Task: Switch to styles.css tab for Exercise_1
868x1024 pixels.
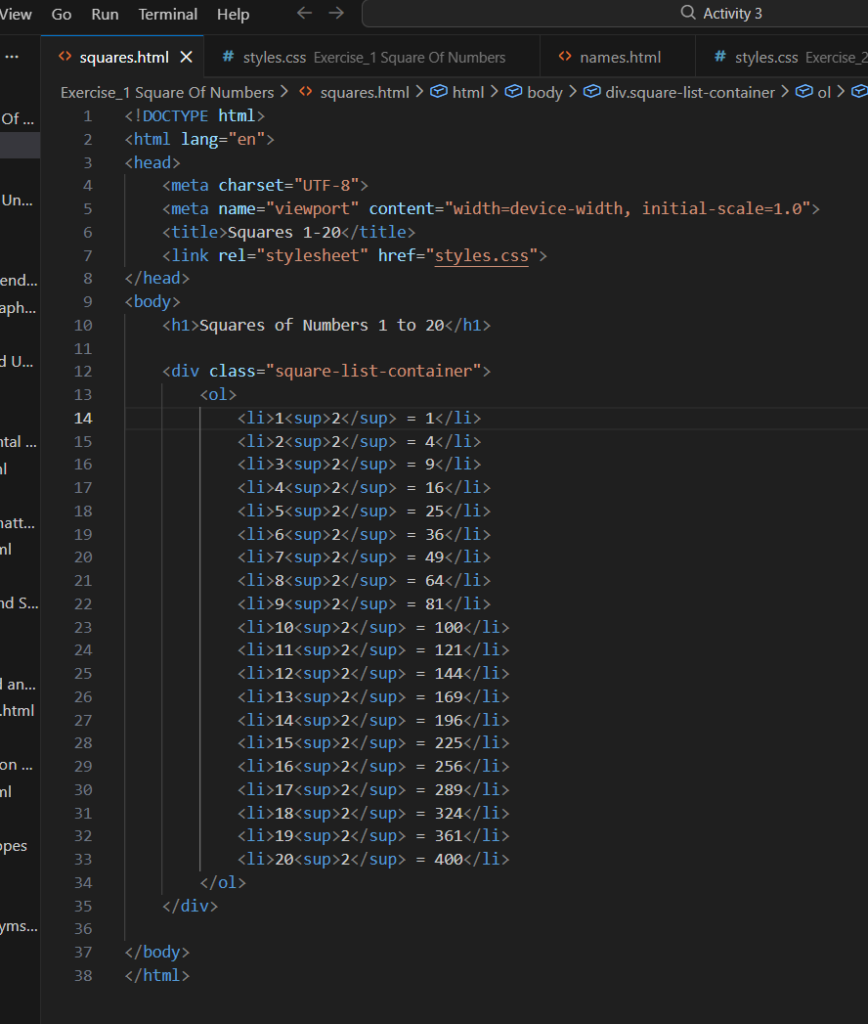Action: [x=364, y=57]
